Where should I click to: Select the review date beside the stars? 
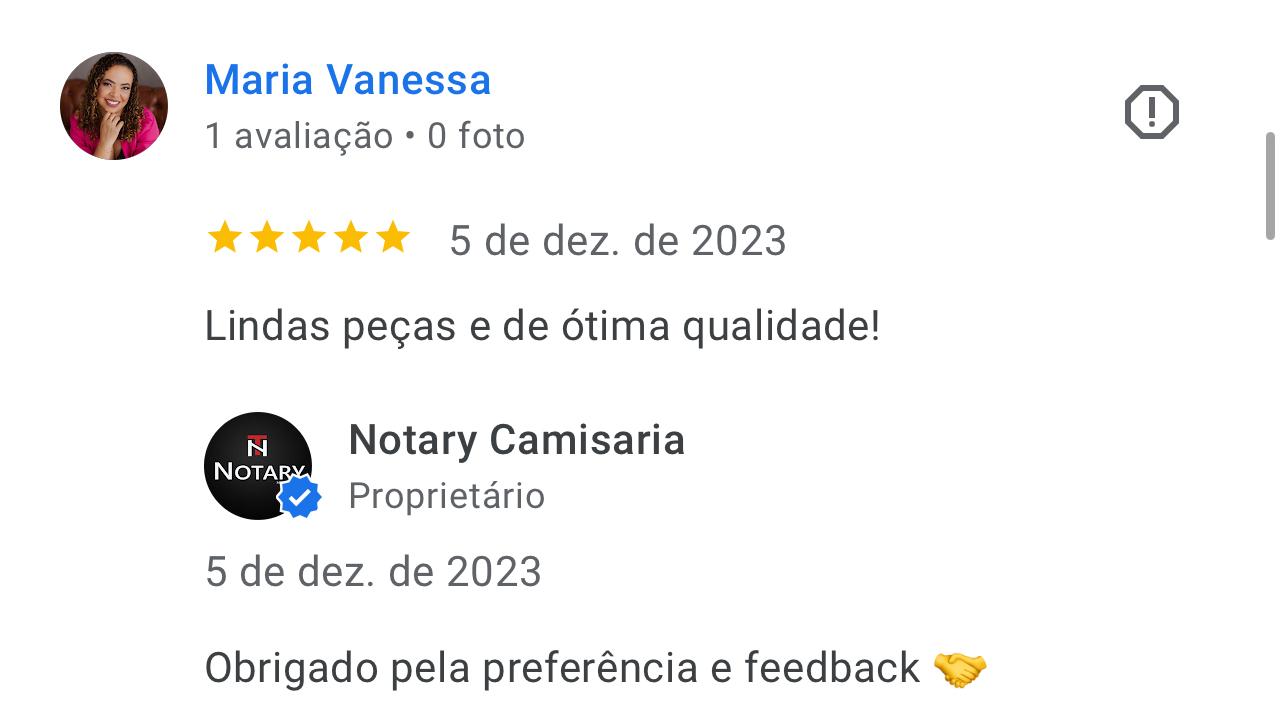click(x=618, y=241)
